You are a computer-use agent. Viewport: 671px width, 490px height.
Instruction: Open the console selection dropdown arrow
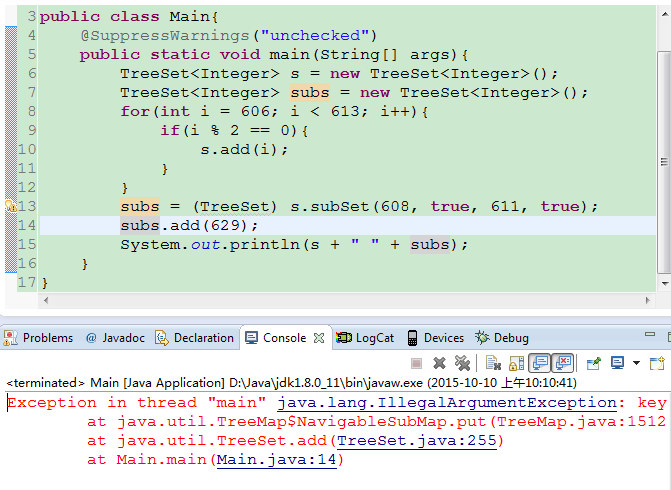point(636,363)
